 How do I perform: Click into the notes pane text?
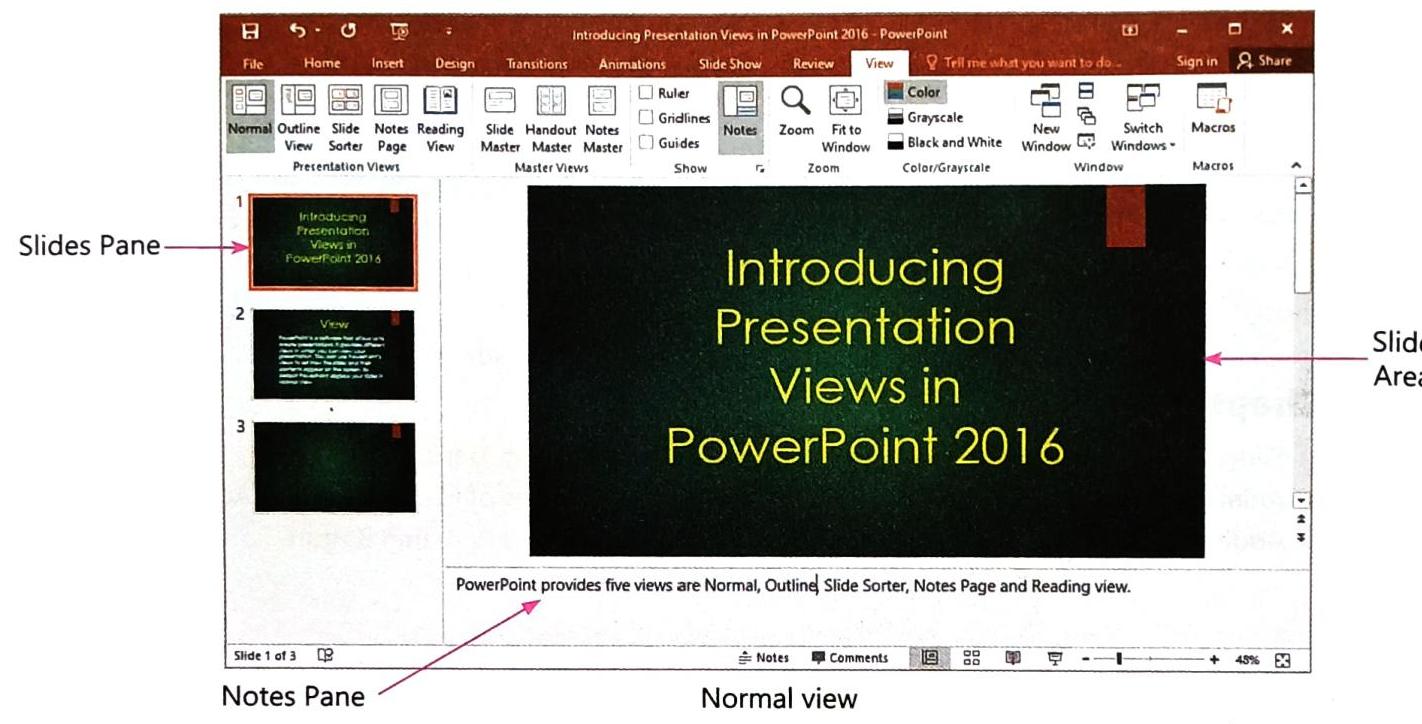click(793, 587)
